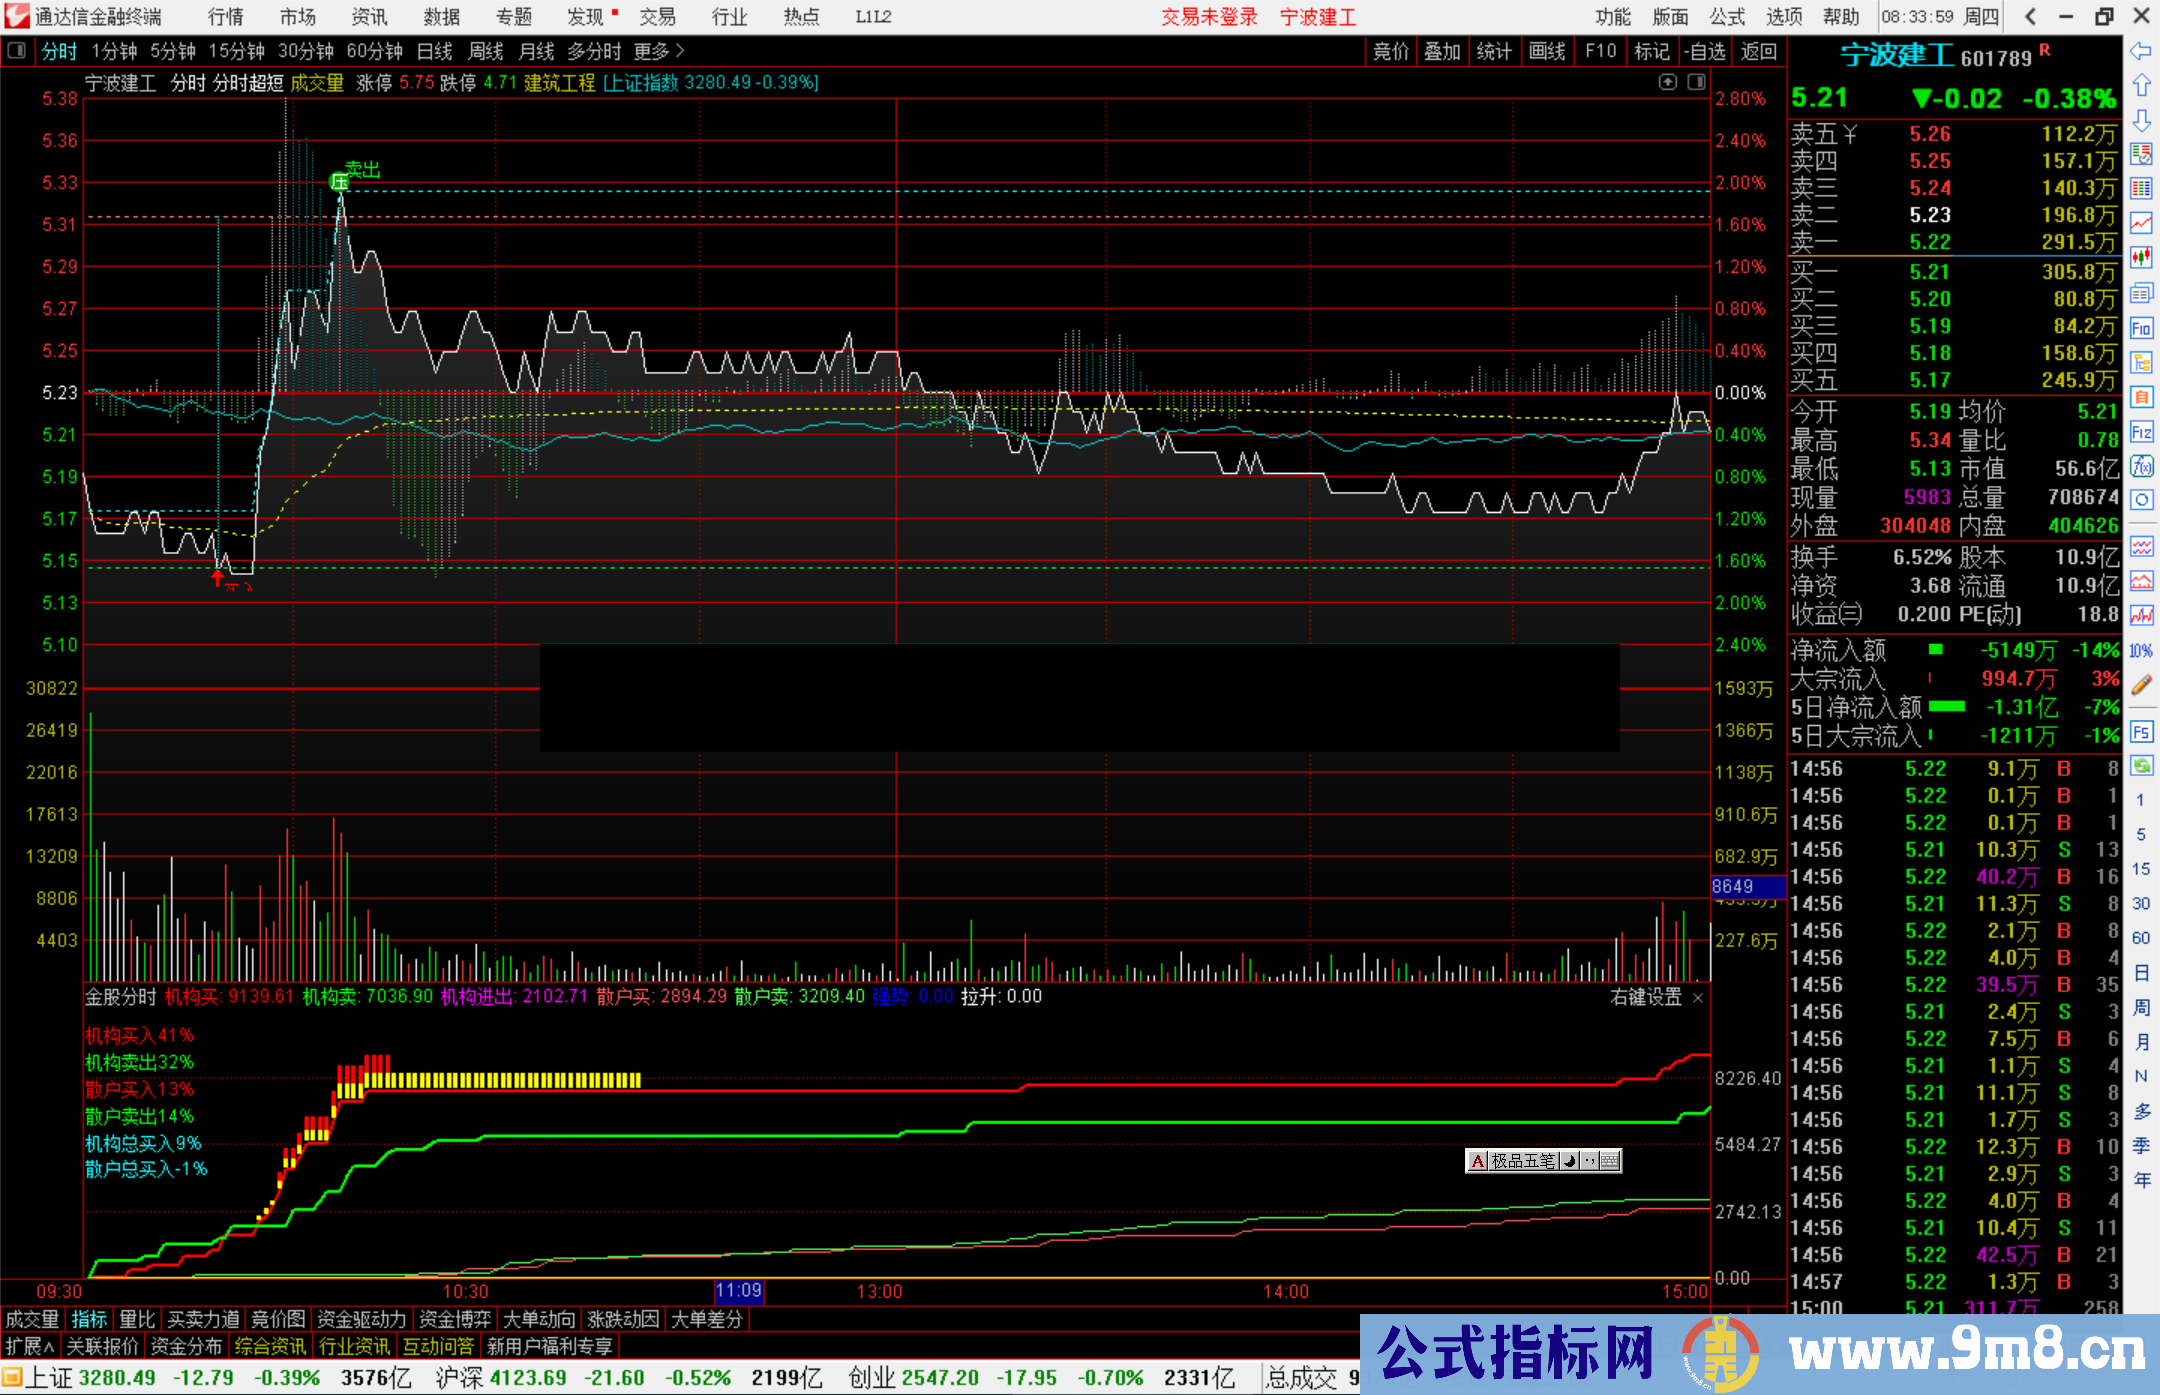The width and height of the screenshot is (2160, 1395).
Task: Toggle 自选 to add stock to watchlist
Action: (x=1706, y=51)
